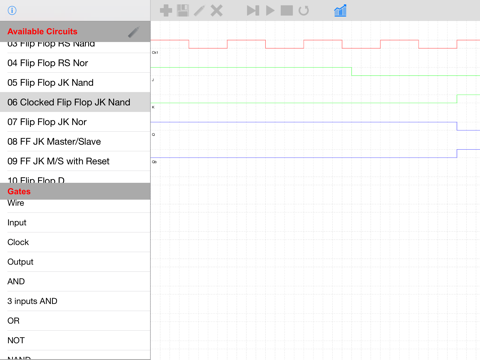This screenshot has width=480, height=360.
Task: Click the red Clk waveform trace
Action: pyautogui.click(x=315, y=44)
